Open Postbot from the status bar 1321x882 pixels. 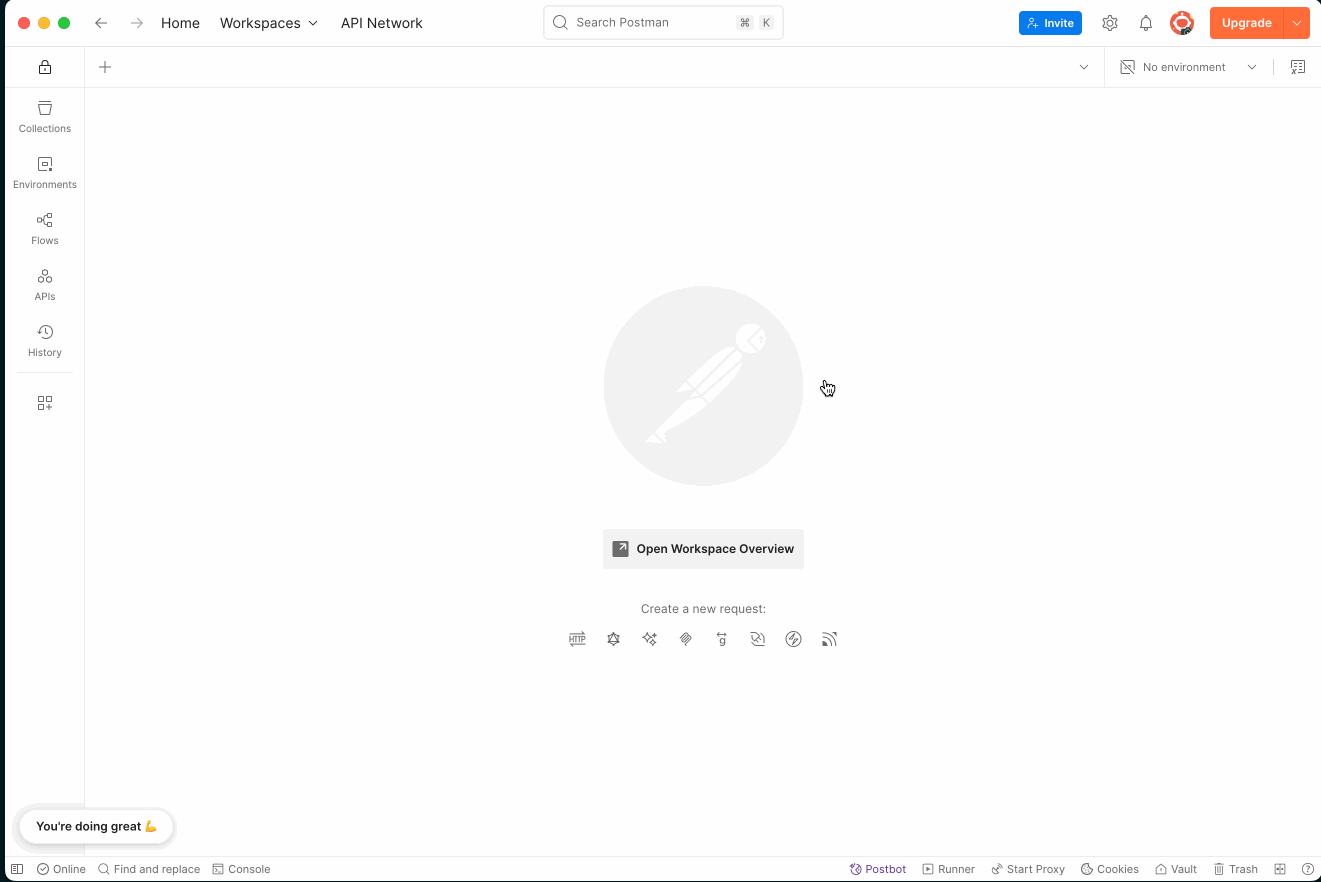coord(878,869)
